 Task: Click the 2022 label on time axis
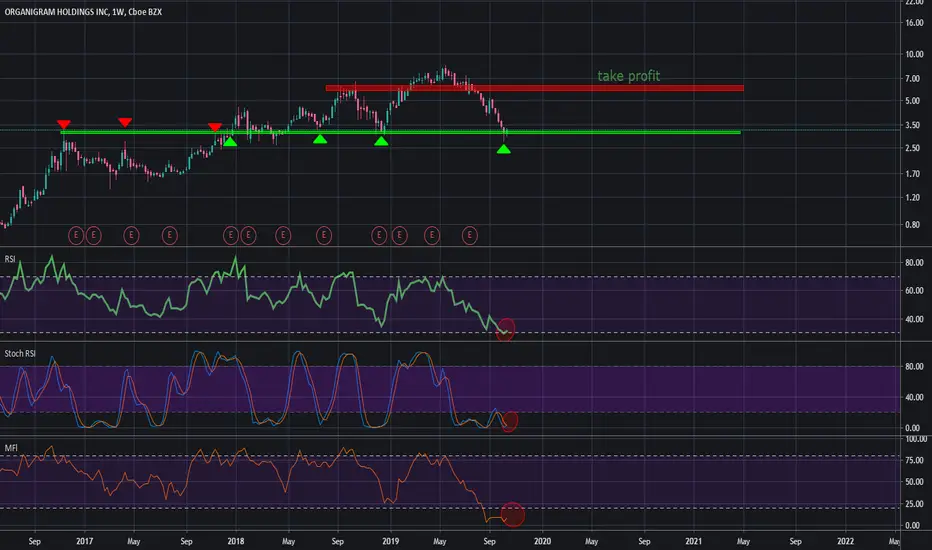coord(845,541)
